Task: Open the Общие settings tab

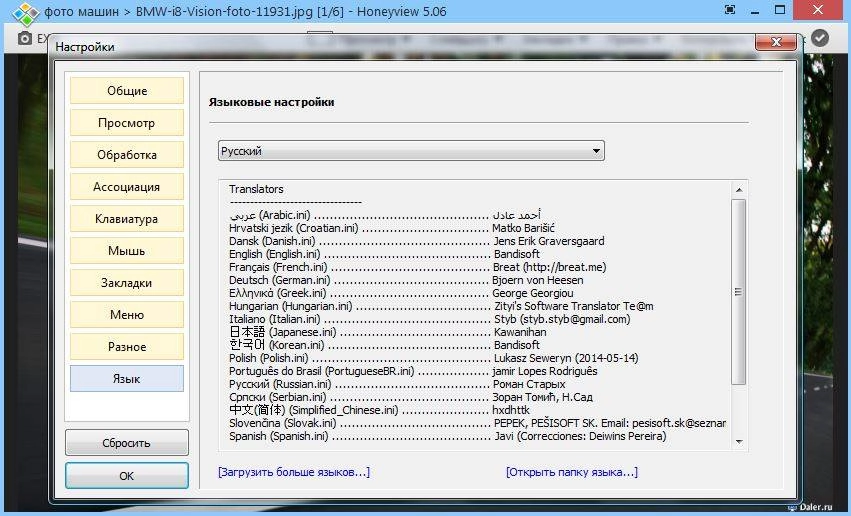Action: click(x=127, y=91)
